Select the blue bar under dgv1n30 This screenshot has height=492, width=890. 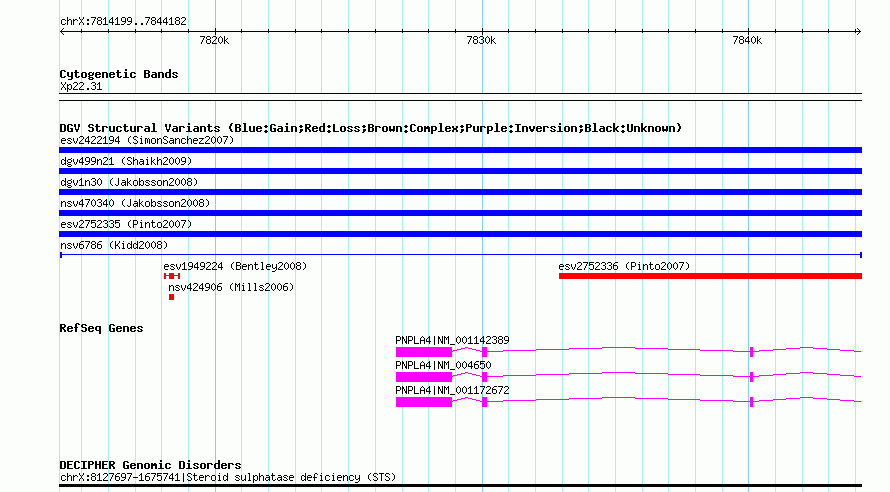[460, 192]
